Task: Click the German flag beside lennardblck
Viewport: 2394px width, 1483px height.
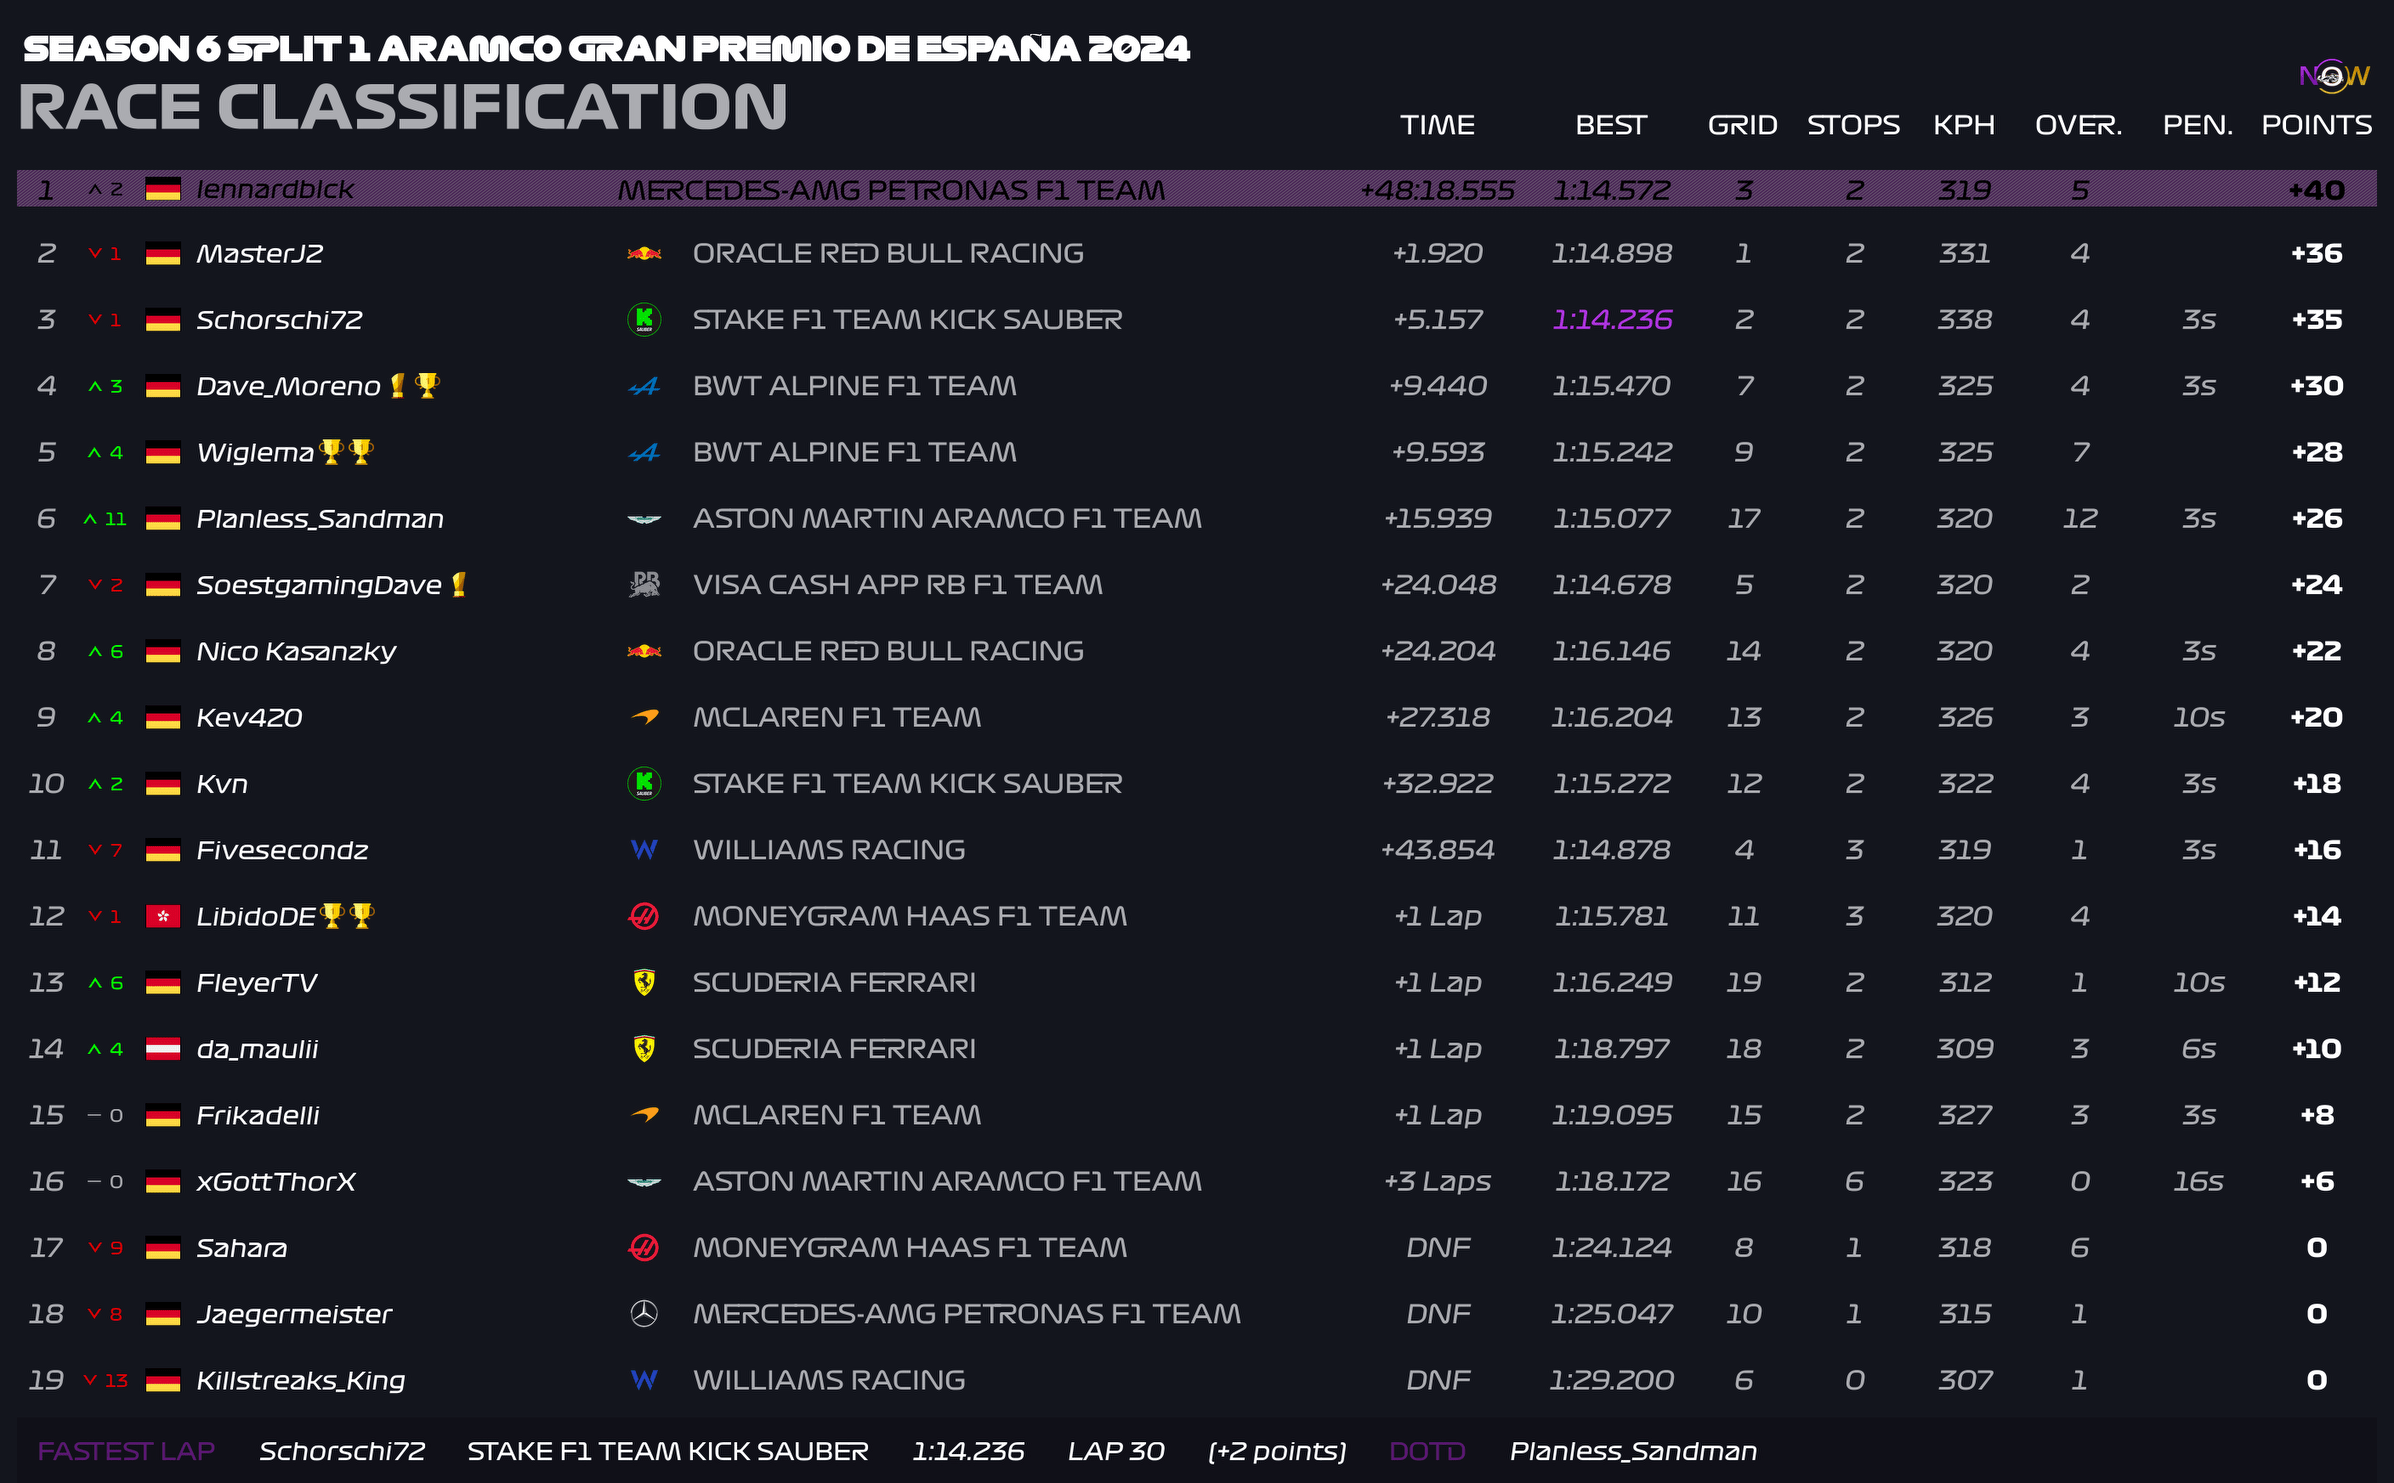Action: click(163, 189)
